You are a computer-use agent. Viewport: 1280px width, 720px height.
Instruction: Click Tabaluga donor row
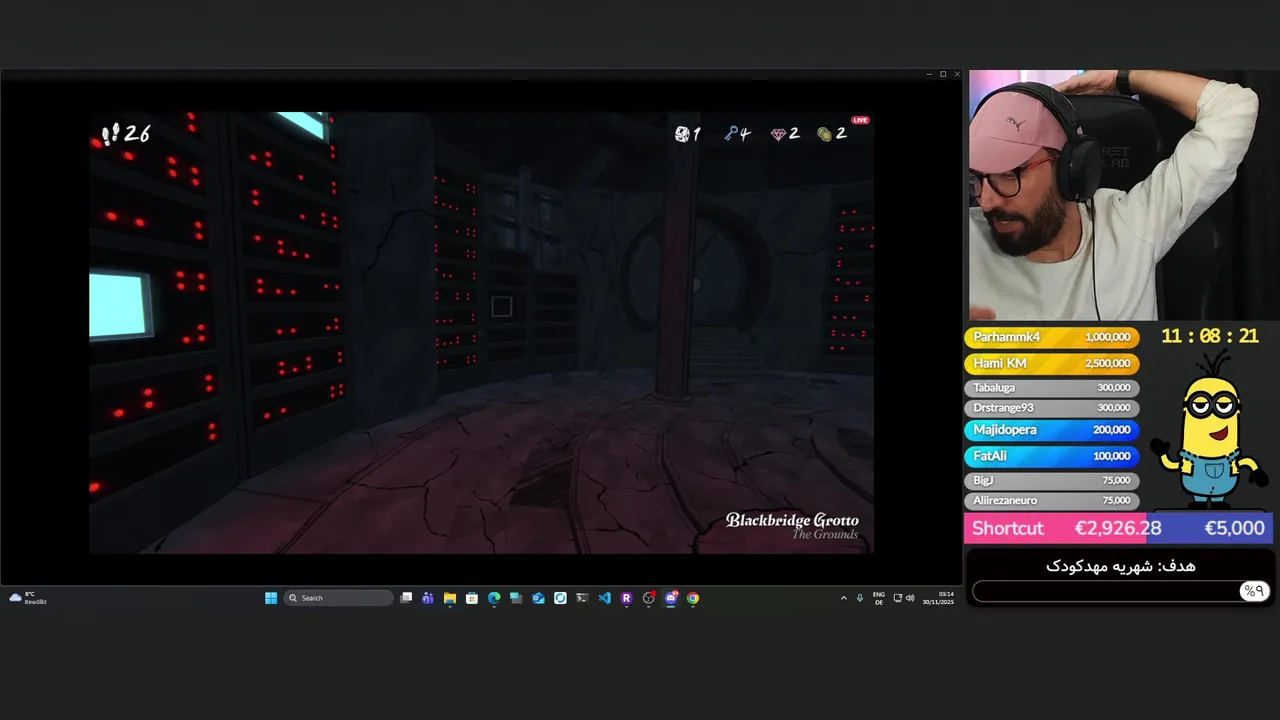coord(1051,387)
